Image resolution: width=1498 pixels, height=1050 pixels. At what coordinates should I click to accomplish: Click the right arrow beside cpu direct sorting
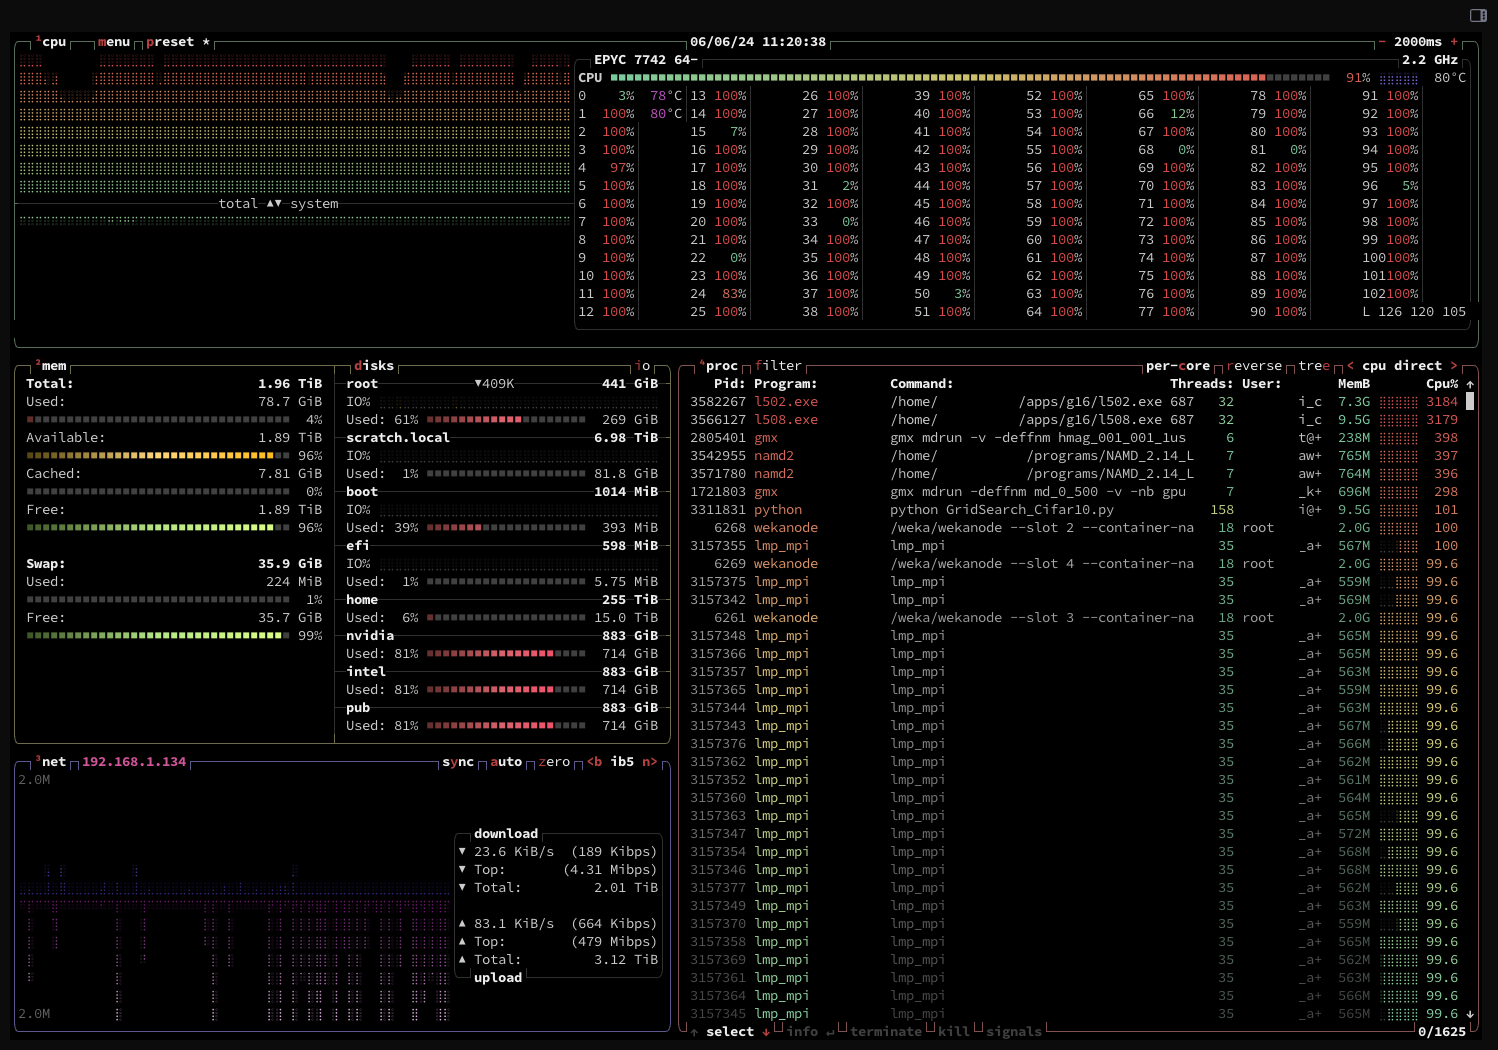pyautogui.click(x=1454, y=366)
